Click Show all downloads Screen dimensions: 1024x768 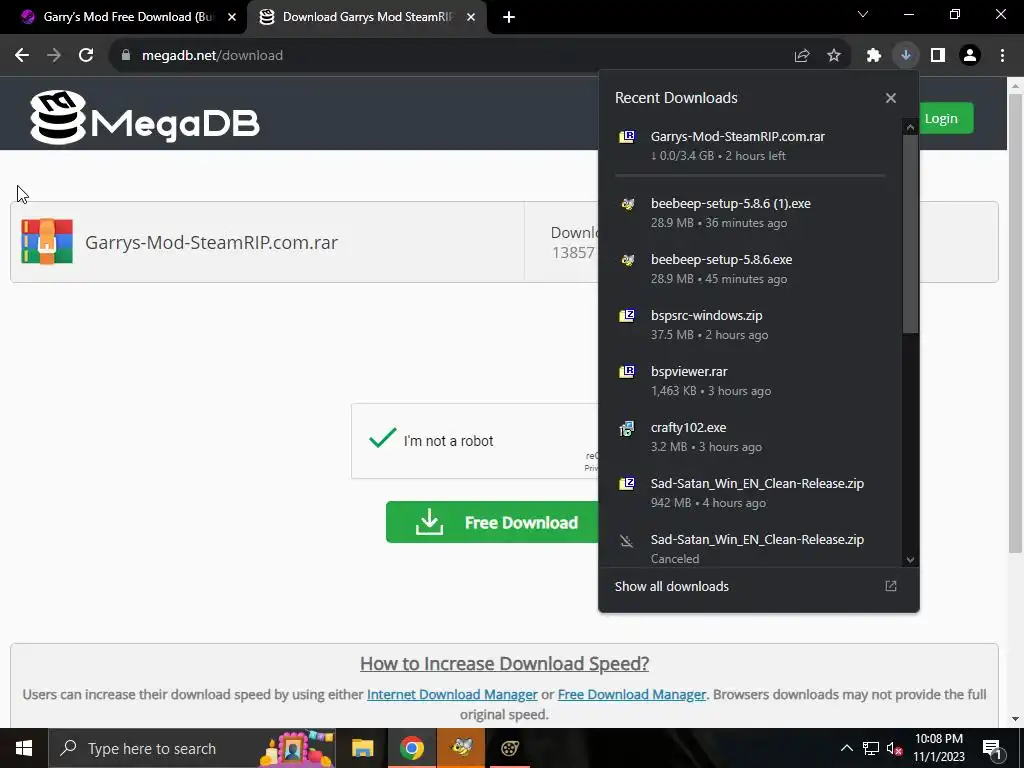click(671, 586)
